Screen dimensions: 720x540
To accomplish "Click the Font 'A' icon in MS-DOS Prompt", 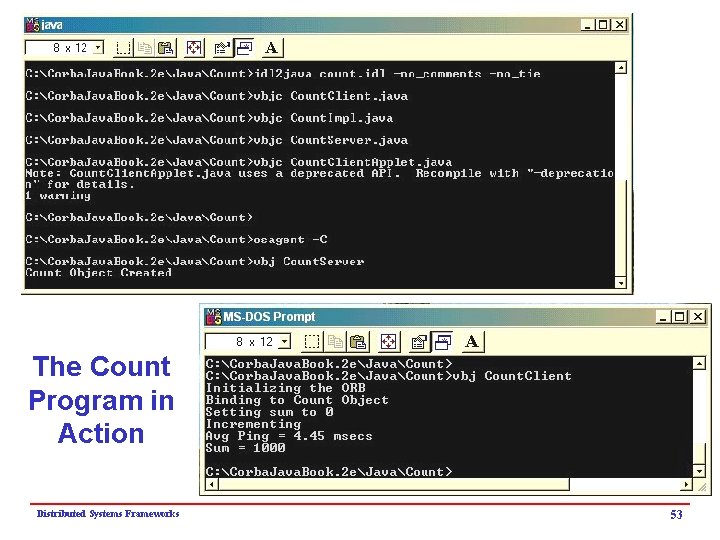I will (472, 342).
